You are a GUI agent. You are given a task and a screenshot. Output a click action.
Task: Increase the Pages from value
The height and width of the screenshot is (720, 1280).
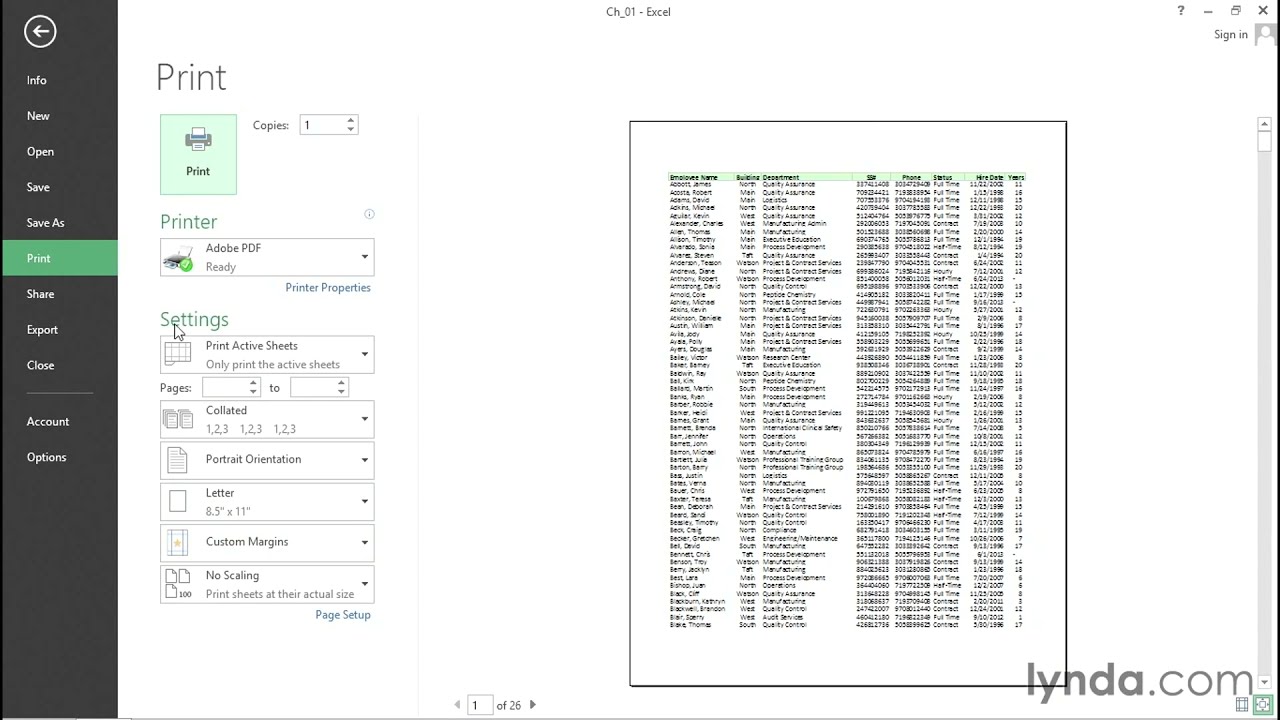point(253,383)
